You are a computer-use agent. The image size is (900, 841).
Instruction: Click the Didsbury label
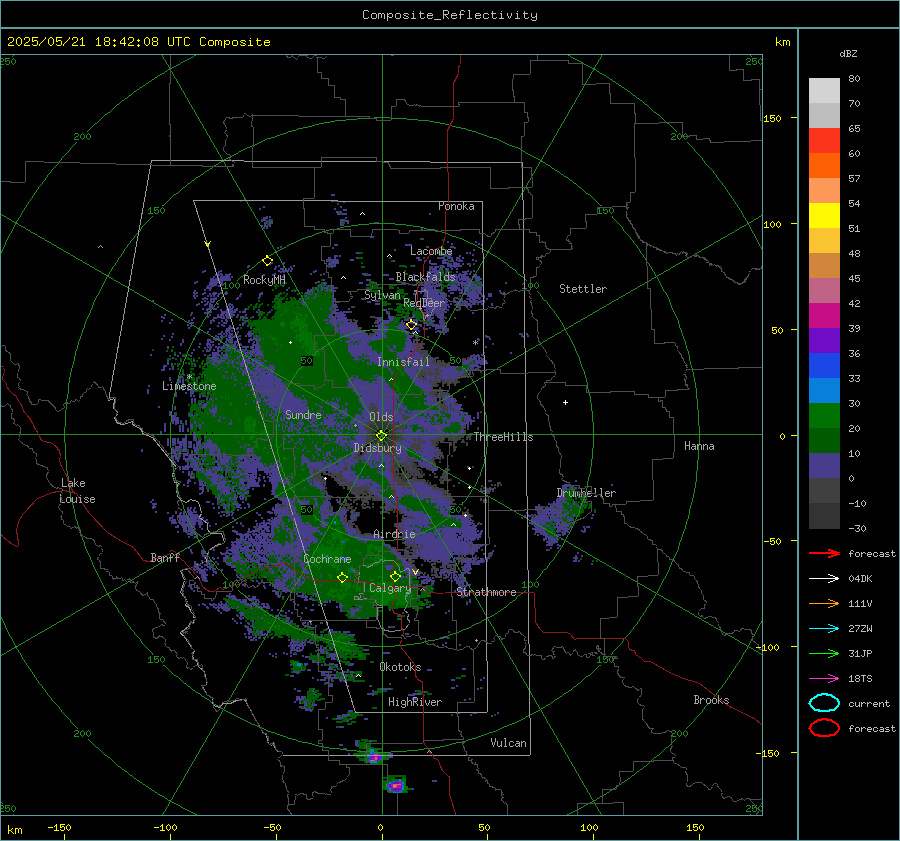pos(377,448)
